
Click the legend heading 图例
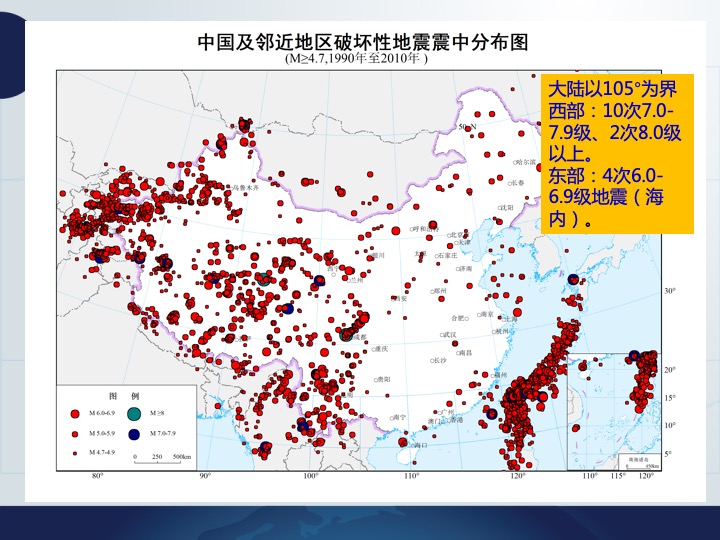coord(124,396)
